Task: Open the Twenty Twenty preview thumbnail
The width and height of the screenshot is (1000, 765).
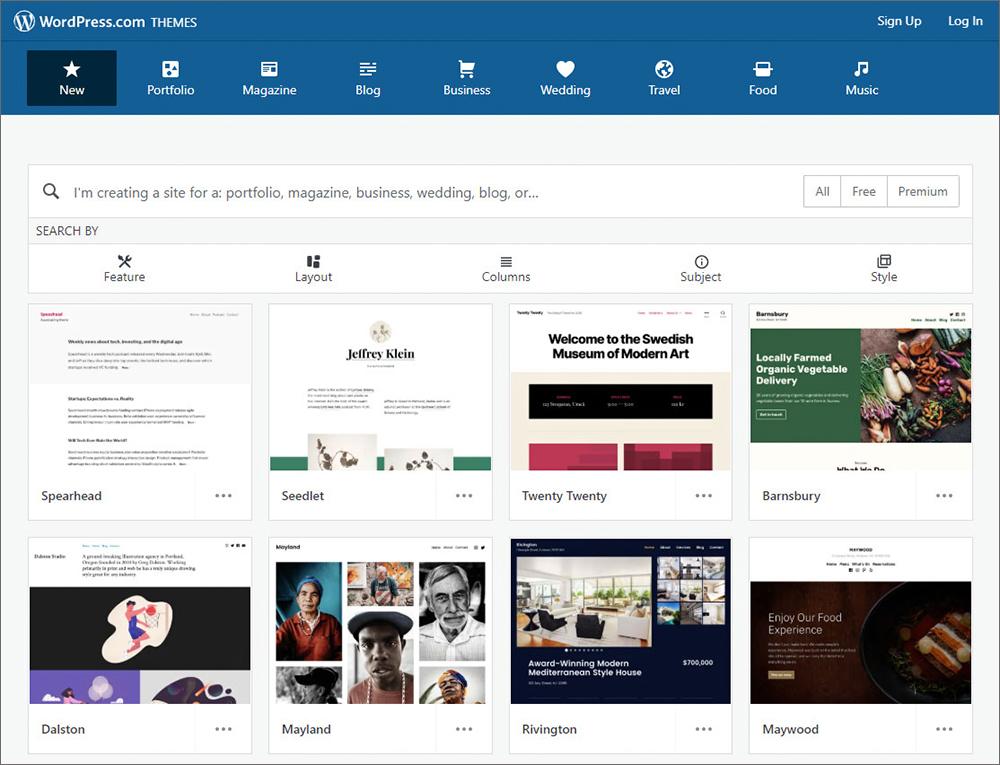Action: point(621,388)
